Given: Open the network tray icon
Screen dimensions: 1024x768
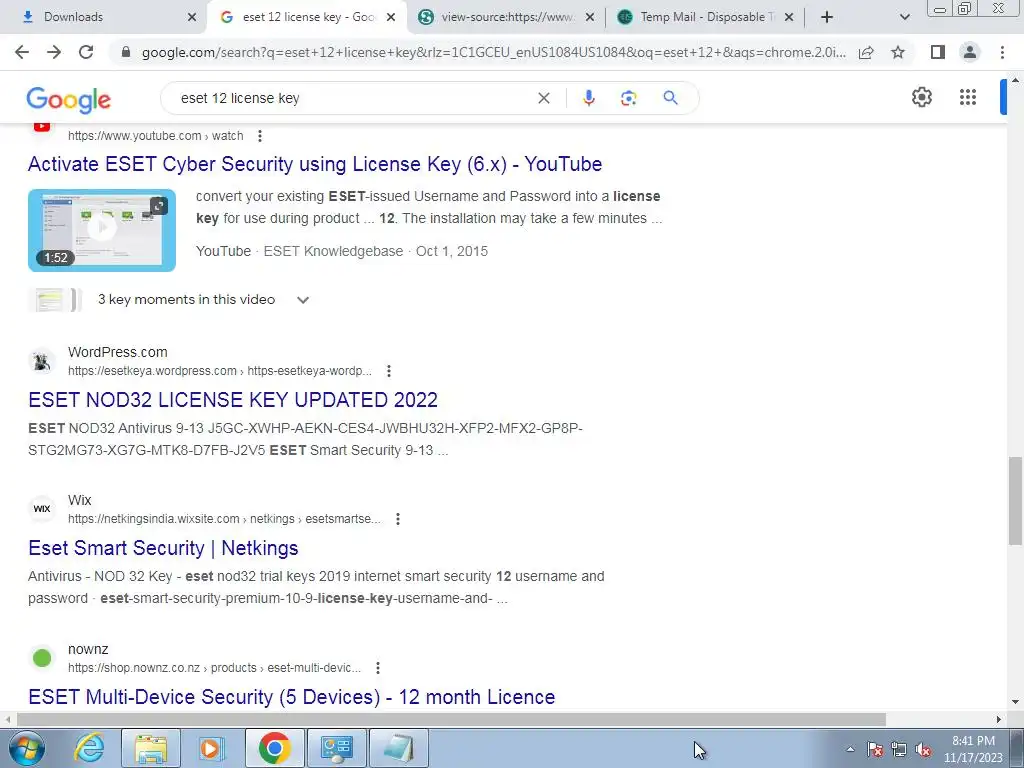Looking at the screenshot, I should click(899, 749).
